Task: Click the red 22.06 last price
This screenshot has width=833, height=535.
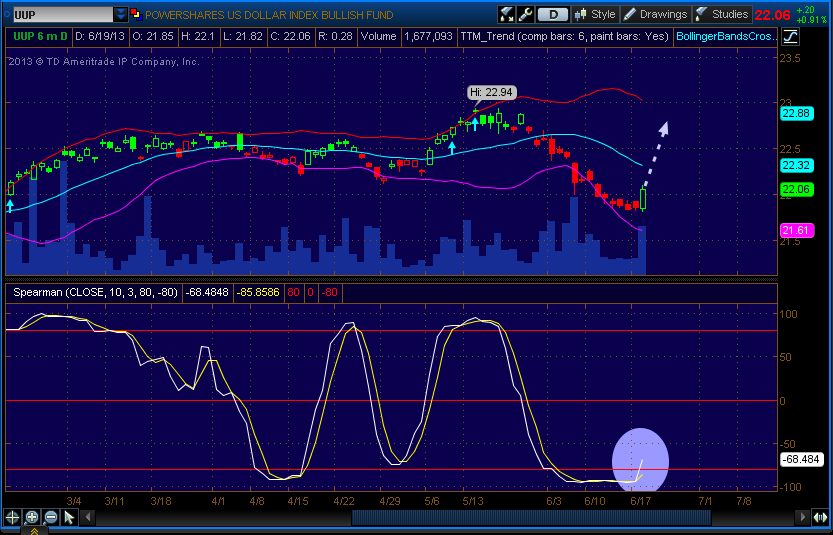Action: click(772, 15)
